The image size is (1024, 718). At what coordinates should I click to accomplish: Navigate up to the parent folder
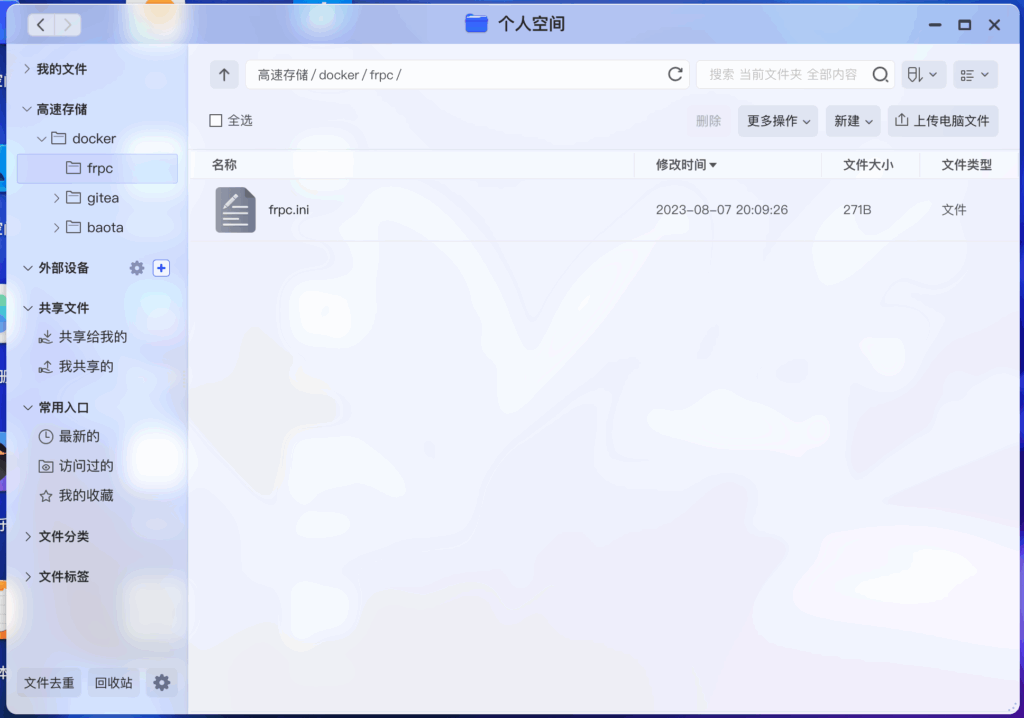pyautogui.click(x=223, y=74)
